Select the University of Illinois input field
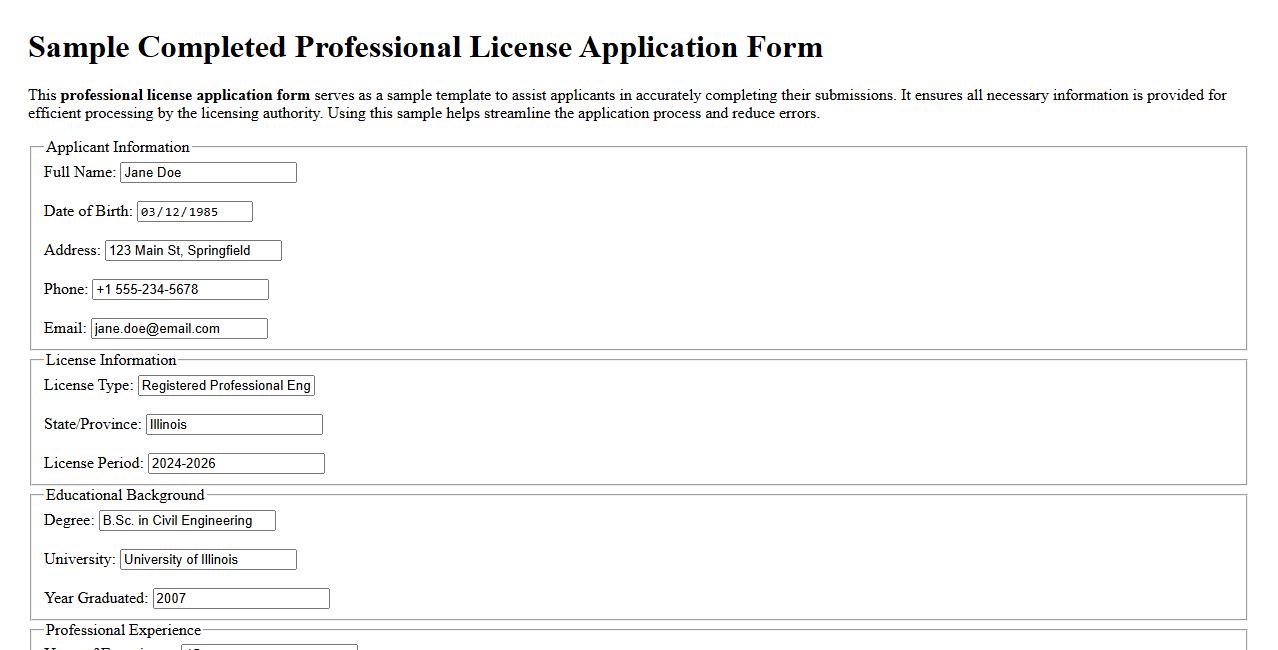This screenshot has height=650, width=1278. tap(207, 559)
